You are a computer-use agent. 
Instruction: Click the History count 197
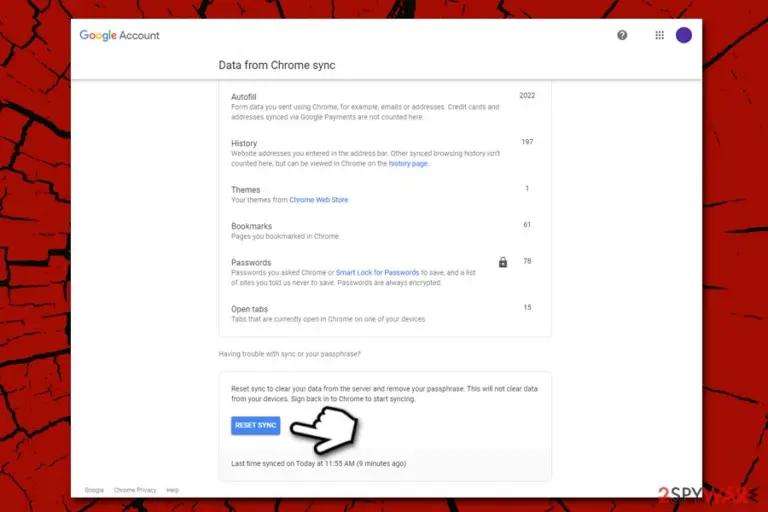pos(527,142)
